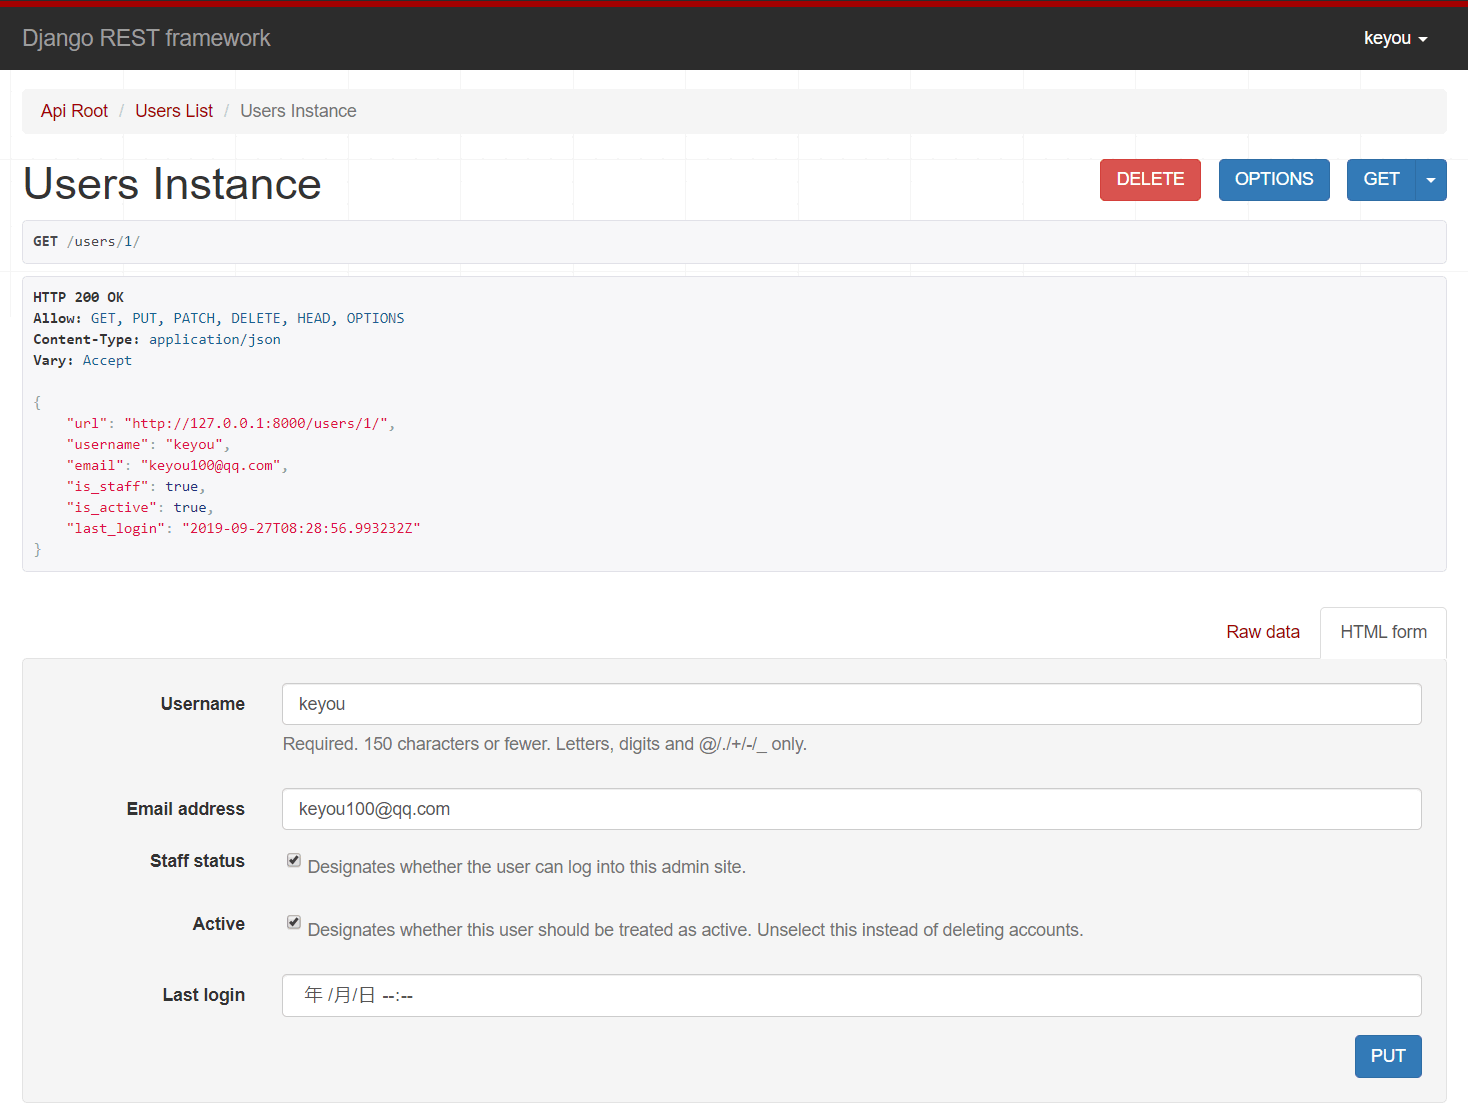Screen dimensions: 1468x1117
Task: Open the keyou user dropdown menu
Action: coord(1395,38)
